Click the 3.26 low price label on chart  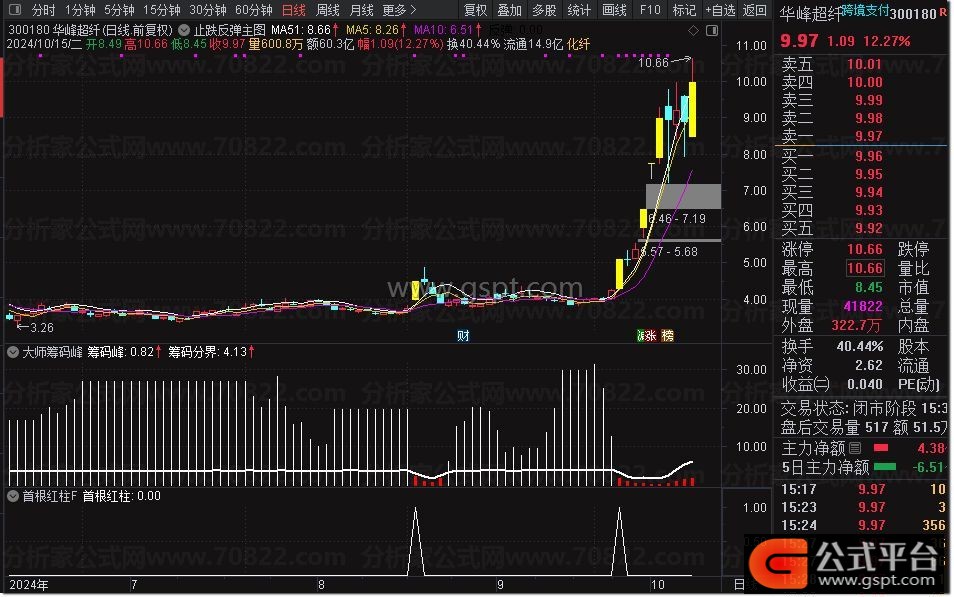(x=41, y=327)
